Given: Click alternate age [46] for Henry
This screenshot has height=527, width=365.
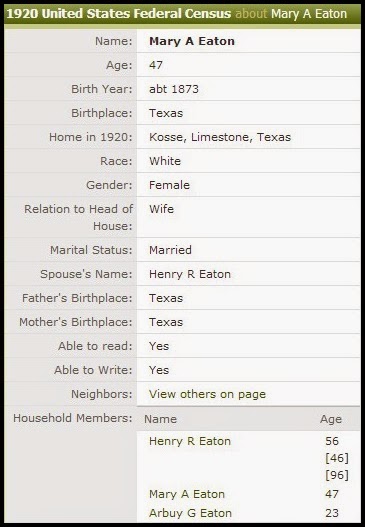Looking at the screenshot, I should click(337, 458).
